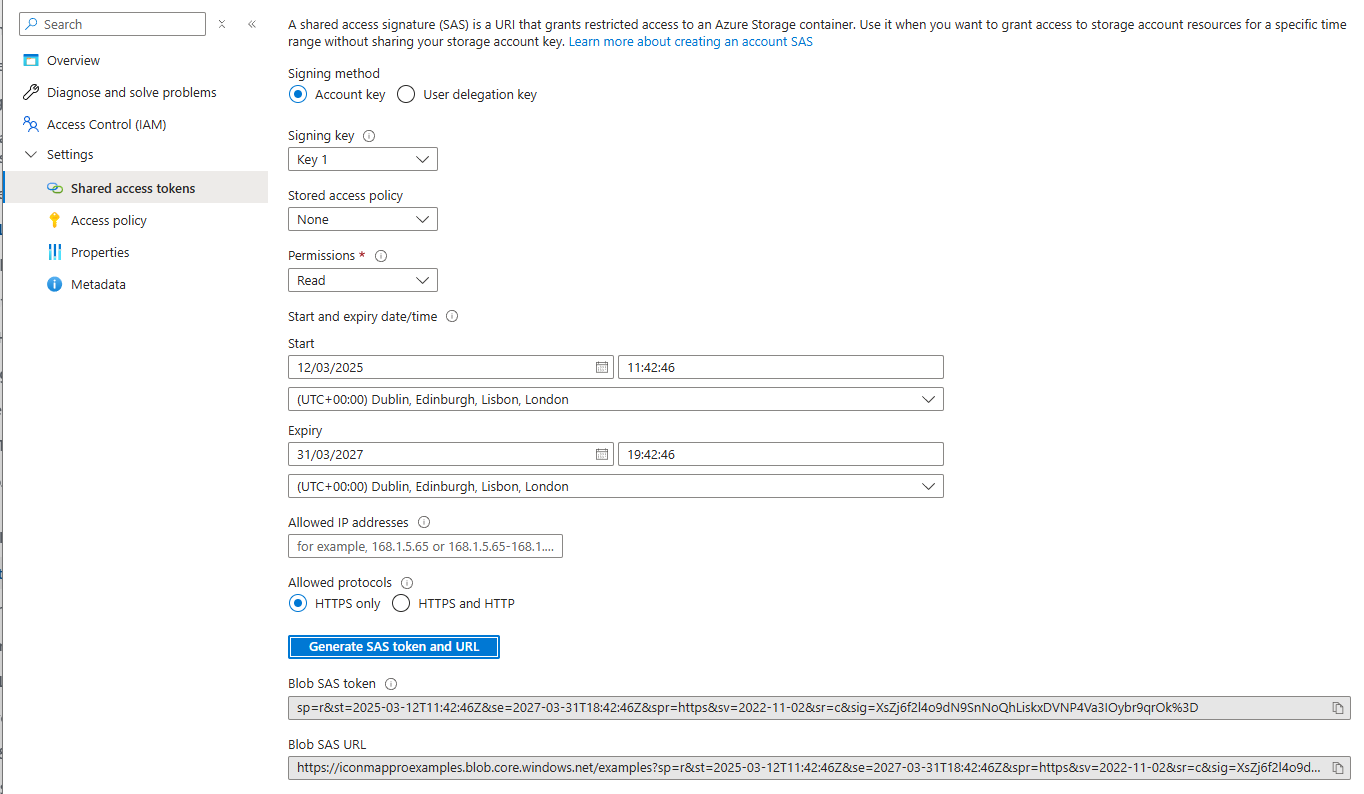Open the Signing key dropdown
Viewport: 1364px width, 794px height.
click(x=362, y=160)
